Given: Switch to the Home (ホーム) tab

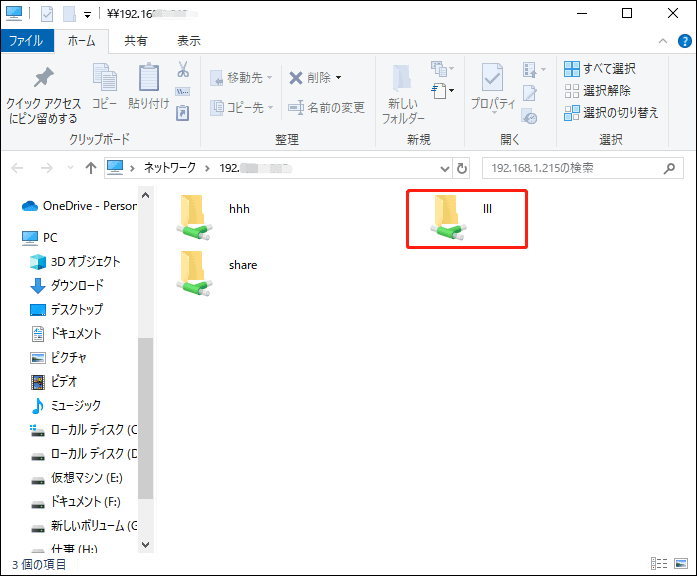Looking at the screenshot, I should point(81,41).
